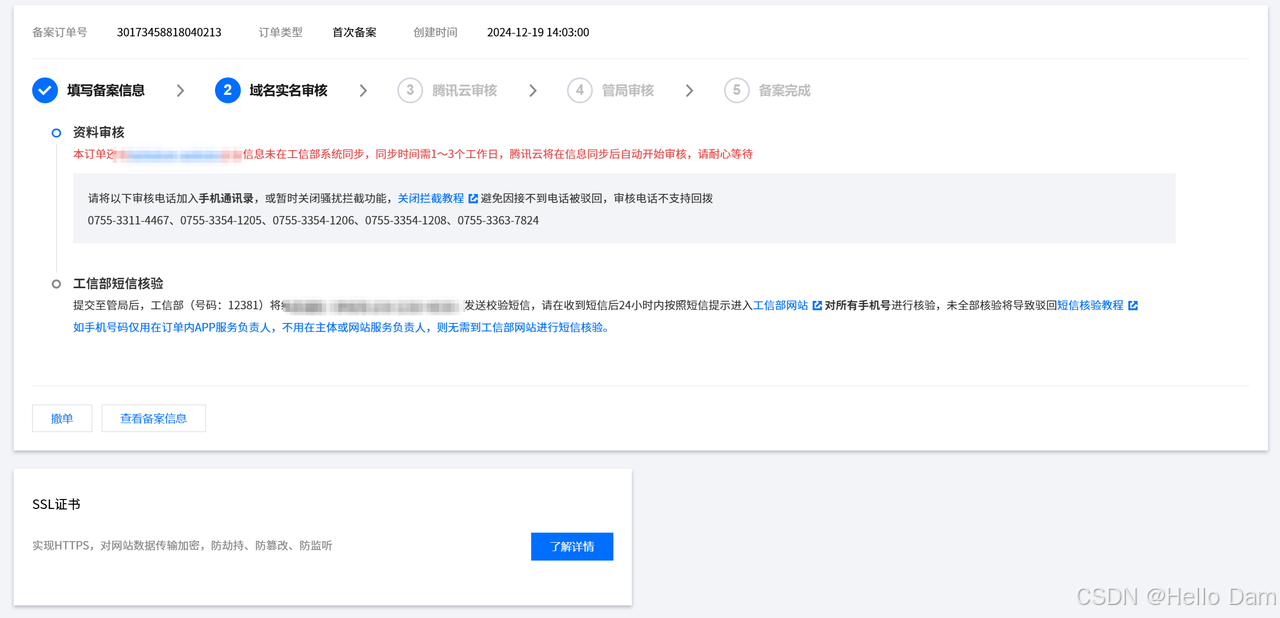Click the checkmark icon on step 填写备案信息
This screenshot has height=618, width=1280.
45,90
